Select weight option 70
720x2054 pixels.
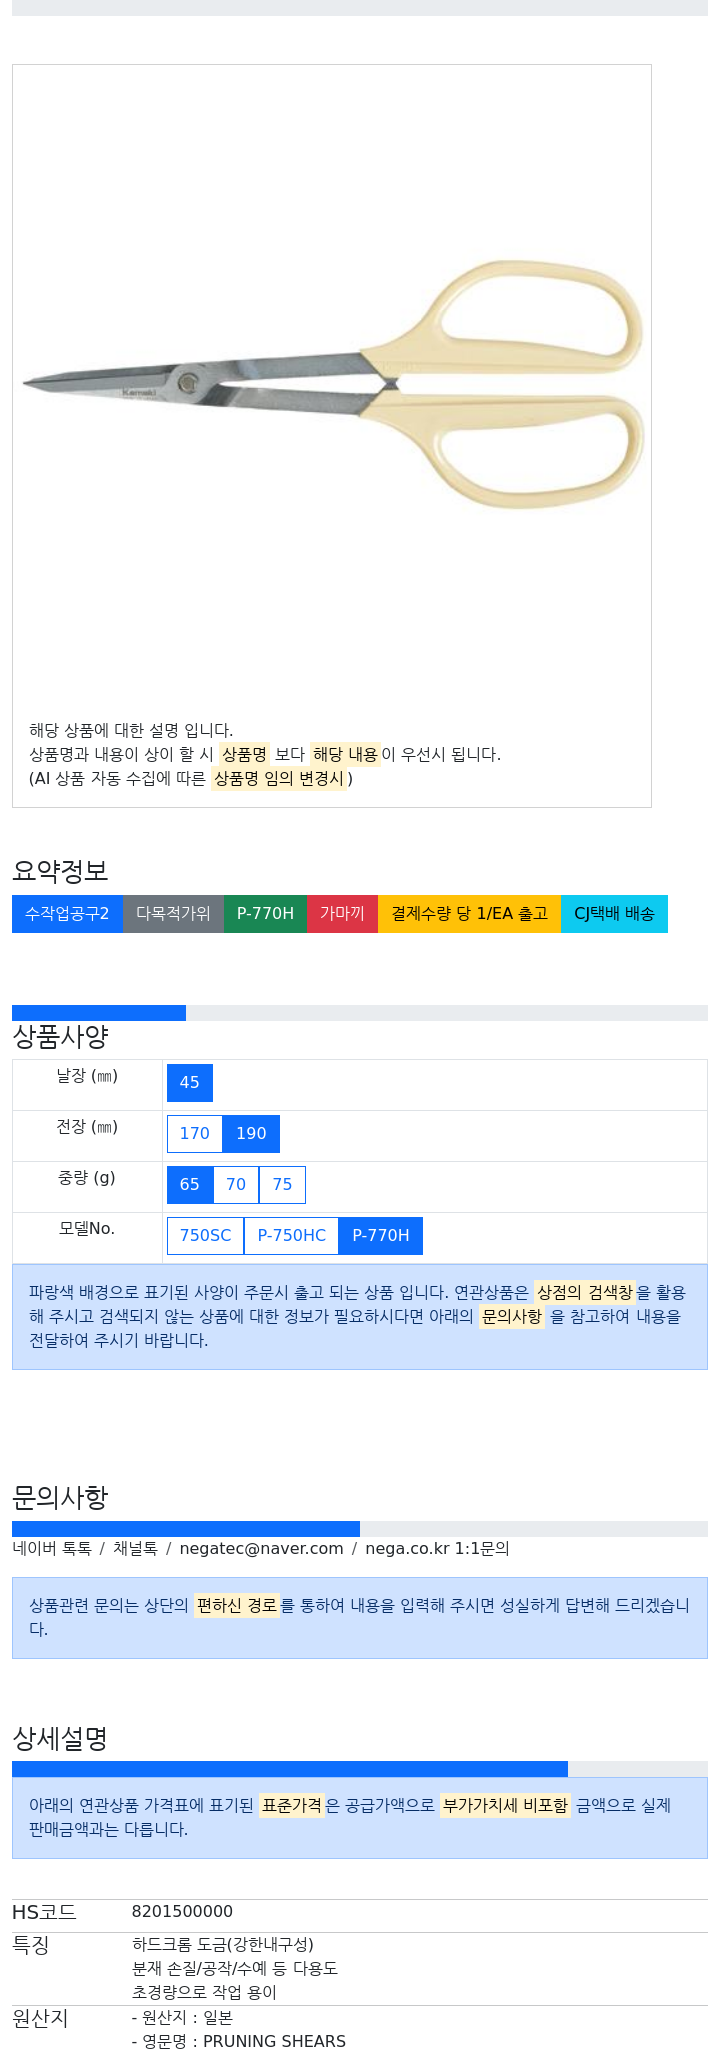tap(236, 1185)
